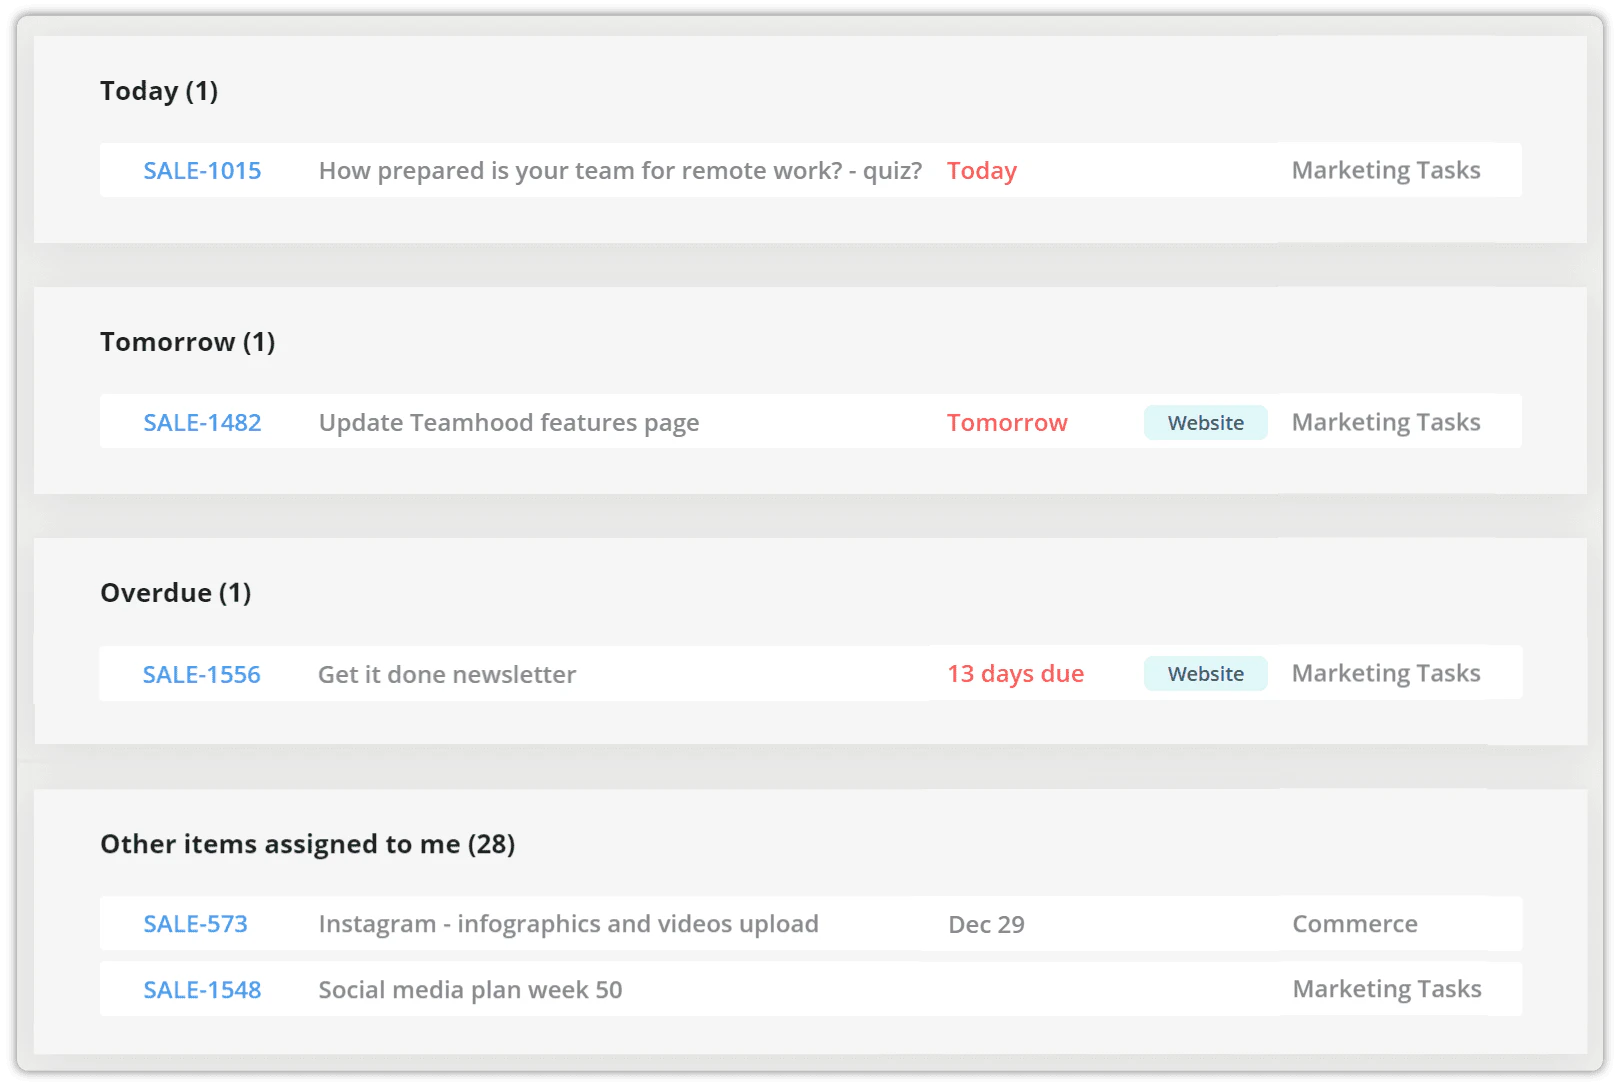This screenshot has width=1618, height=1086.
Task: Open the Commerce board label
Action: 1354,924
